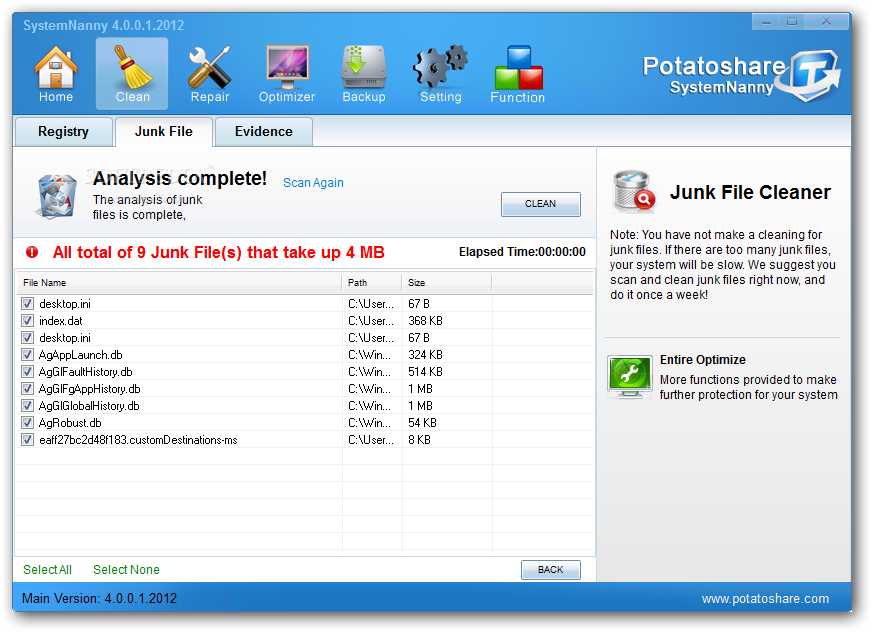The image size is (872, 632).
Task: Click the 514 KB size cell
Action: click(425, 372)
